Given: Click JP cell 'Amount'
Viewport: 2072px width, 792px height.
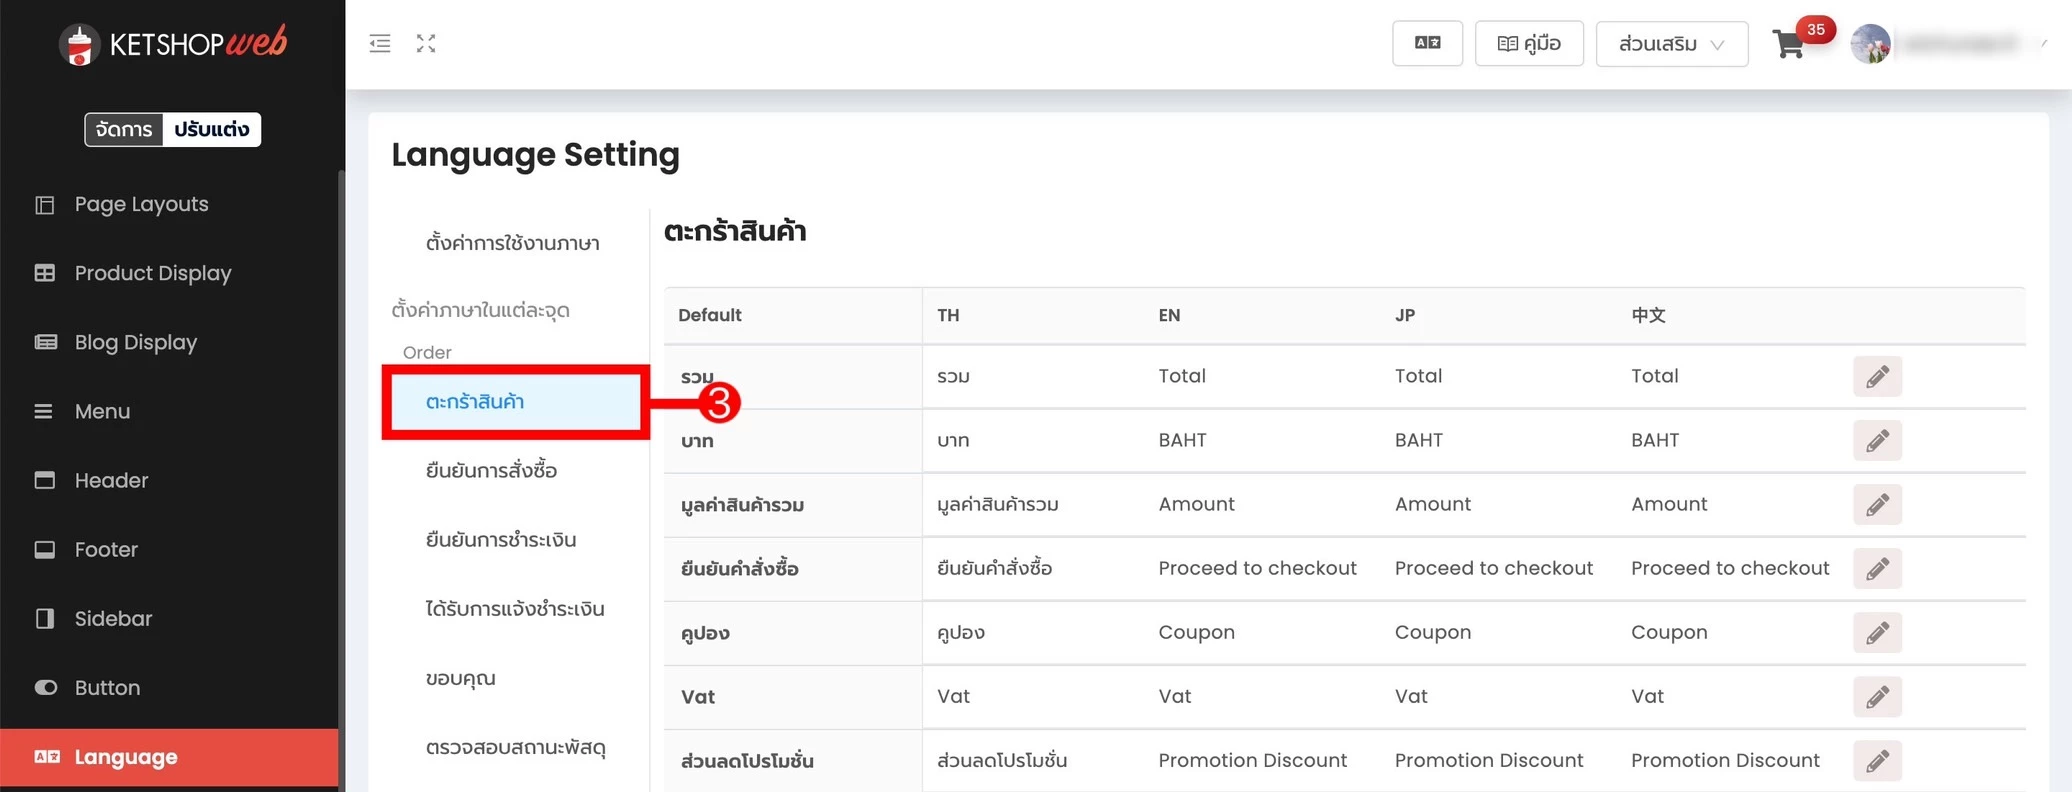Looking at the screenshot, I should (1433, 504).
